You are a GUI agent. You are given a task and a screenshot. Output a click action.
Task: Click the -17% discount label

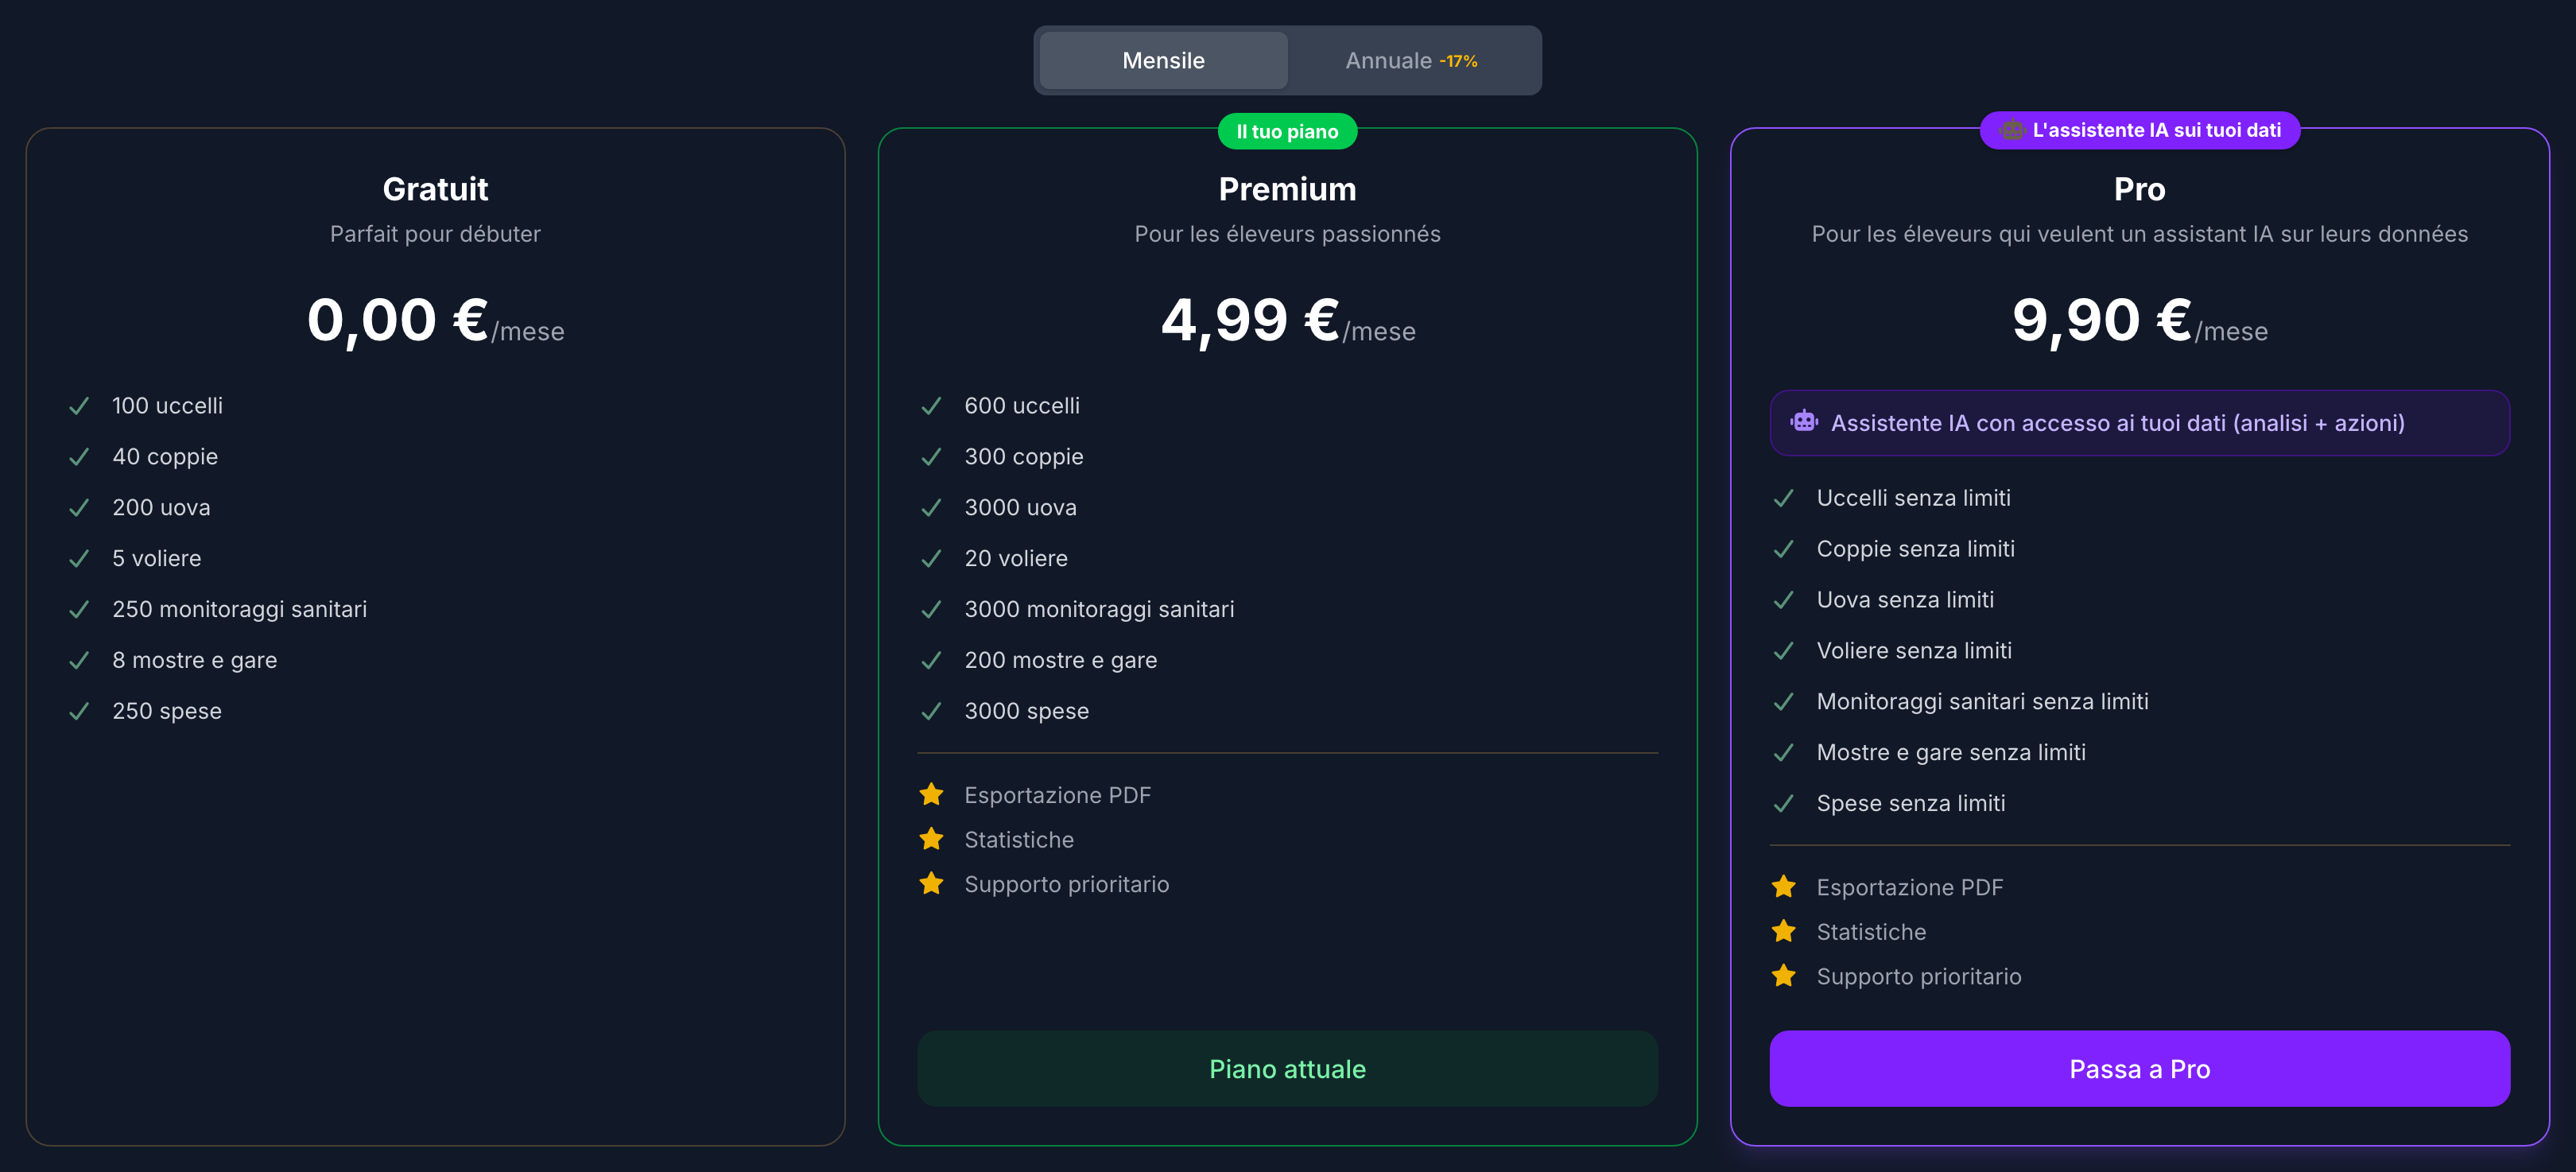pyautogui.click(x=1458, y=61)
